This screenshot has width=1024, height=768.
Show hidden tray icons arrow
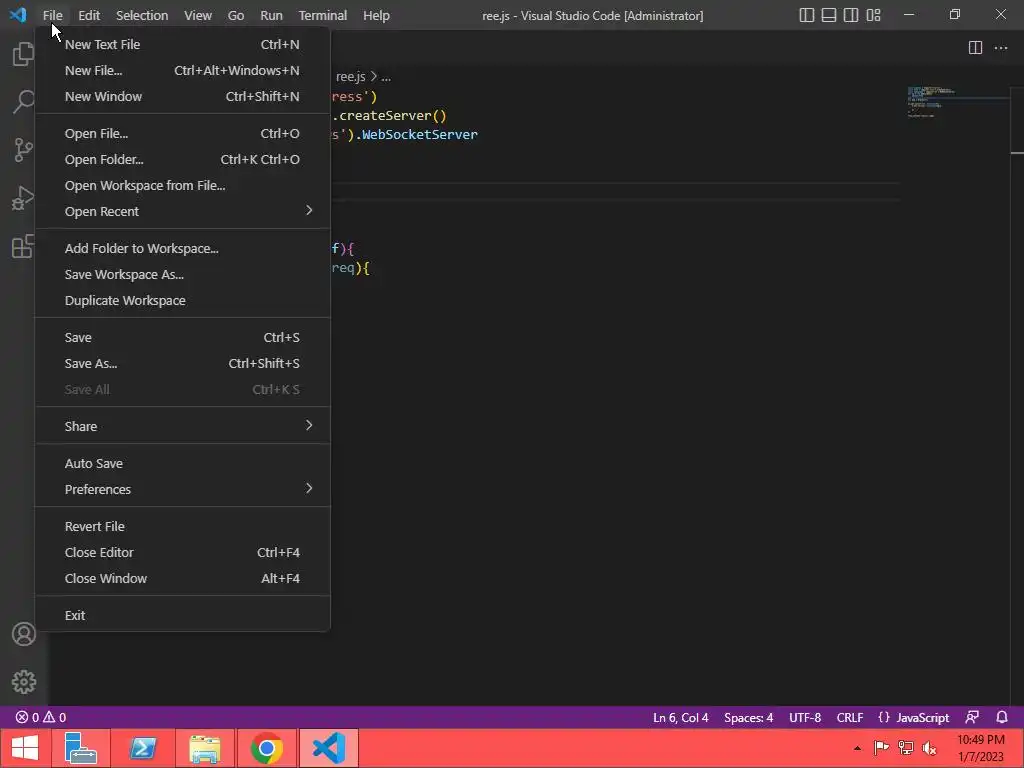tap(857, 748)
